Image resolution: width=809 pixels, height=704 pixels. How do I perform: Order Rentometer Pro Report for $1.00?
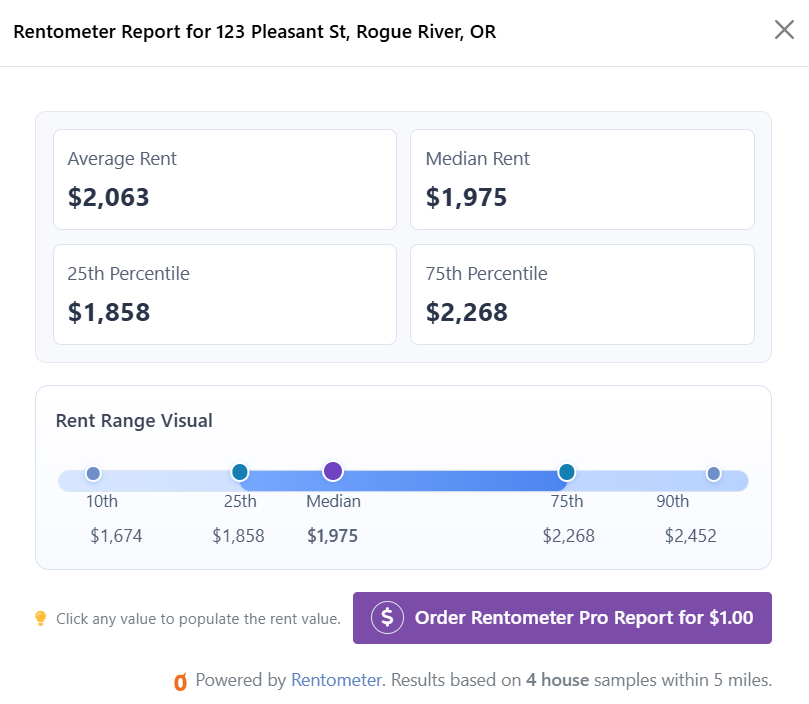pyautogui.click(x=562, y=618)
